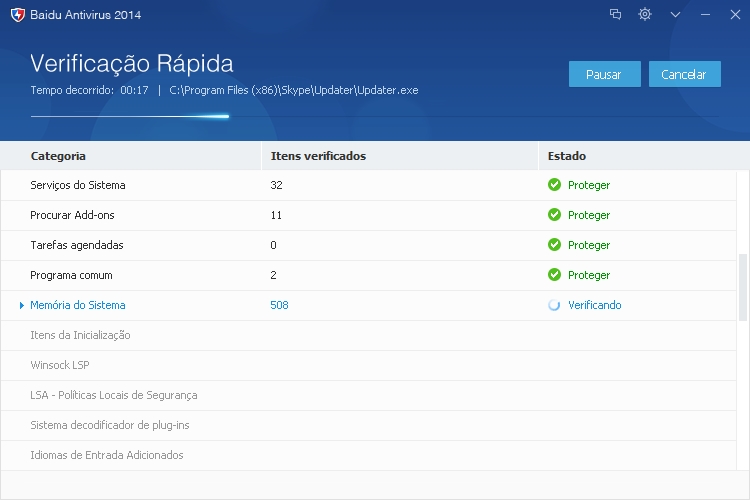
Task: Open the feedback chat icon in title bar
Action: pos(615,14)
